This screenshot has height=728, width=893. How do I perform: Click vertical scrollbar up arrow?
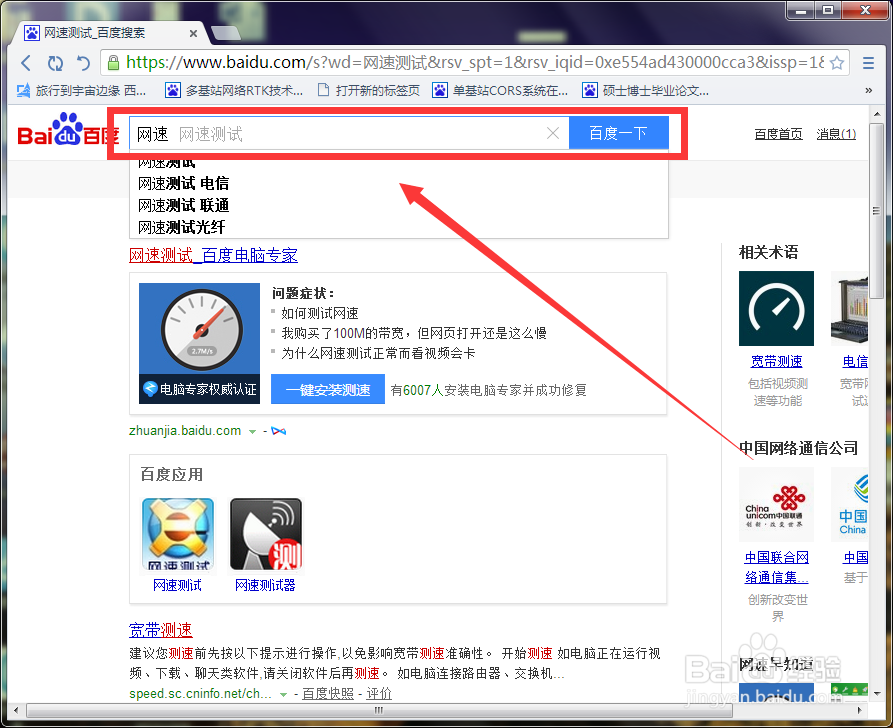[876, 114]
